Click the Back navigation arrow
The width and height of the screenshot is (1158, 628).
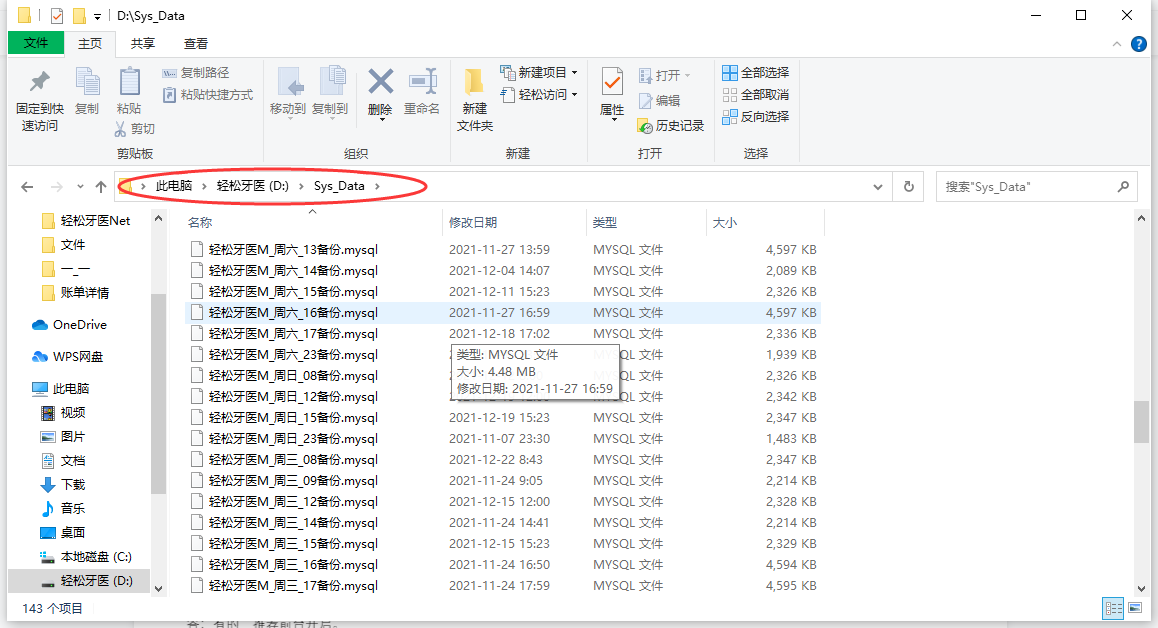pyautogui.click(x=27, y=187)
